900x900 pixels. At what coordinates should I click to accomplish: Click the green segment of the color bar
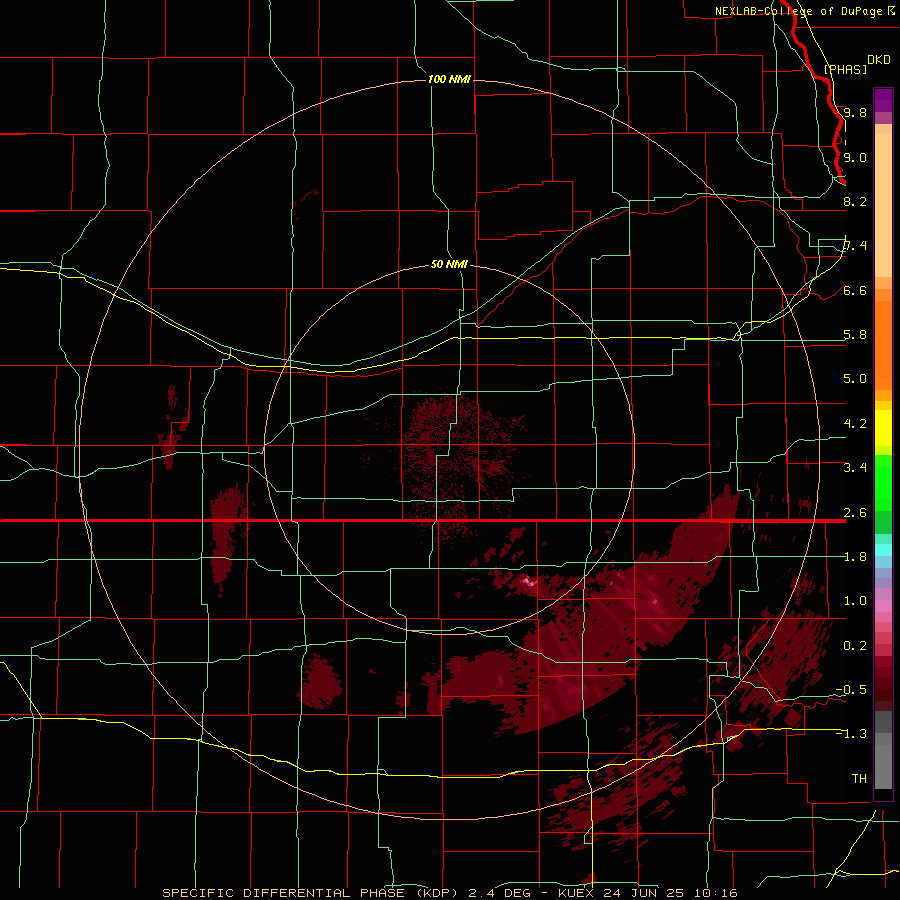click(x=883, y=482)
